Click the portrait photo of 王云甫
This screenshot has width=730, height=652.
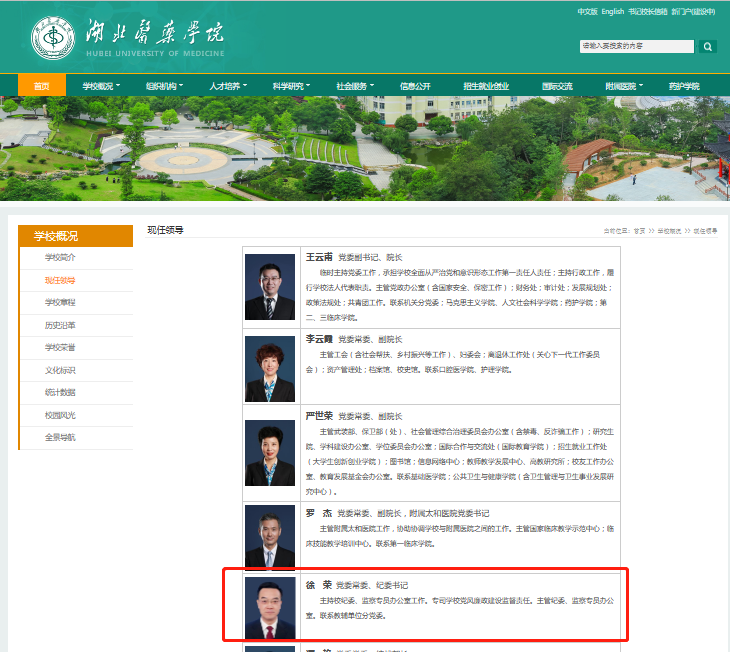pyautogui.click(x=270, y=287)
